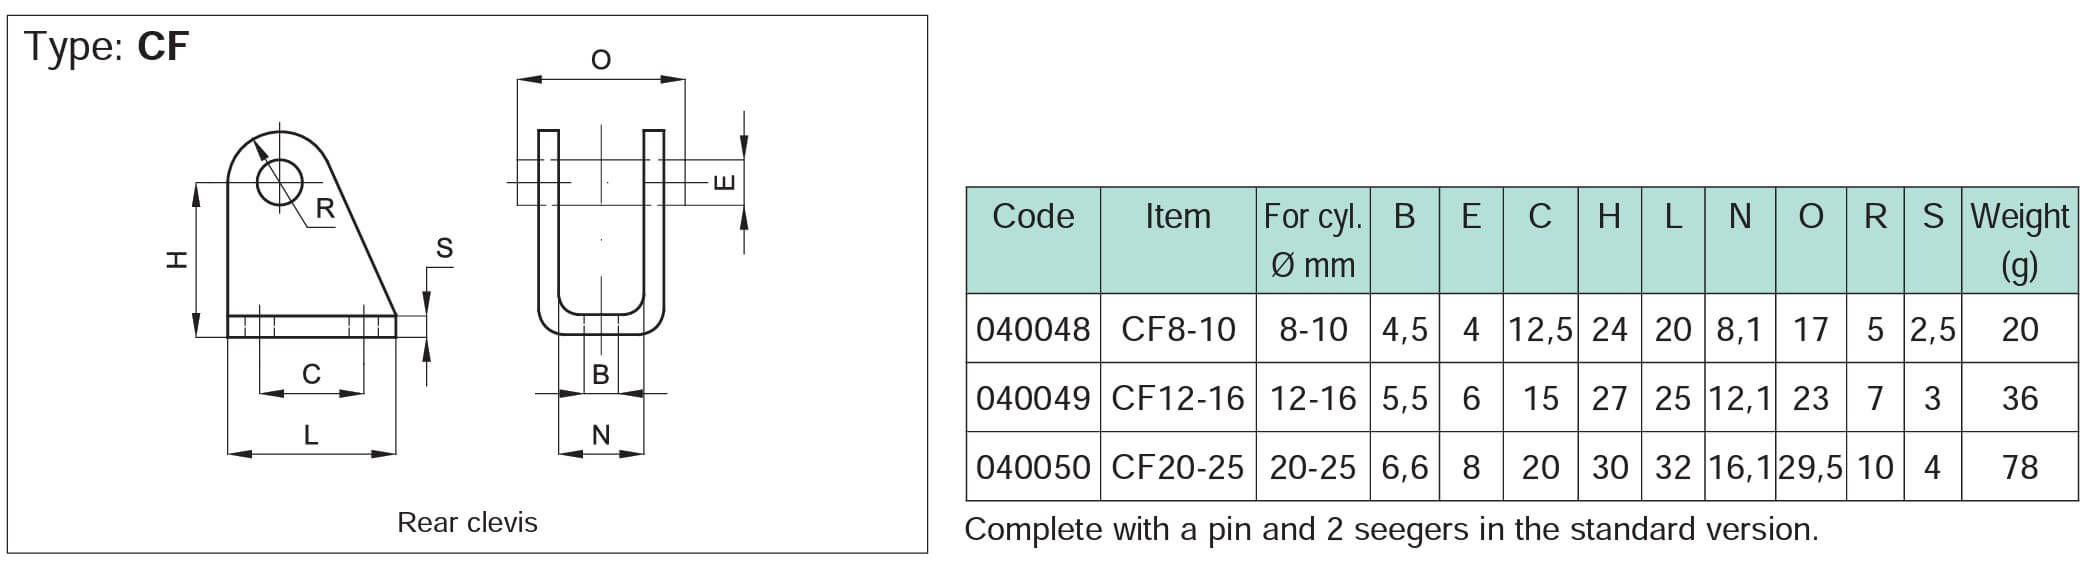Select weight value 78 in last row
Screen dimensions: 2092x571
click(2020, 467)
